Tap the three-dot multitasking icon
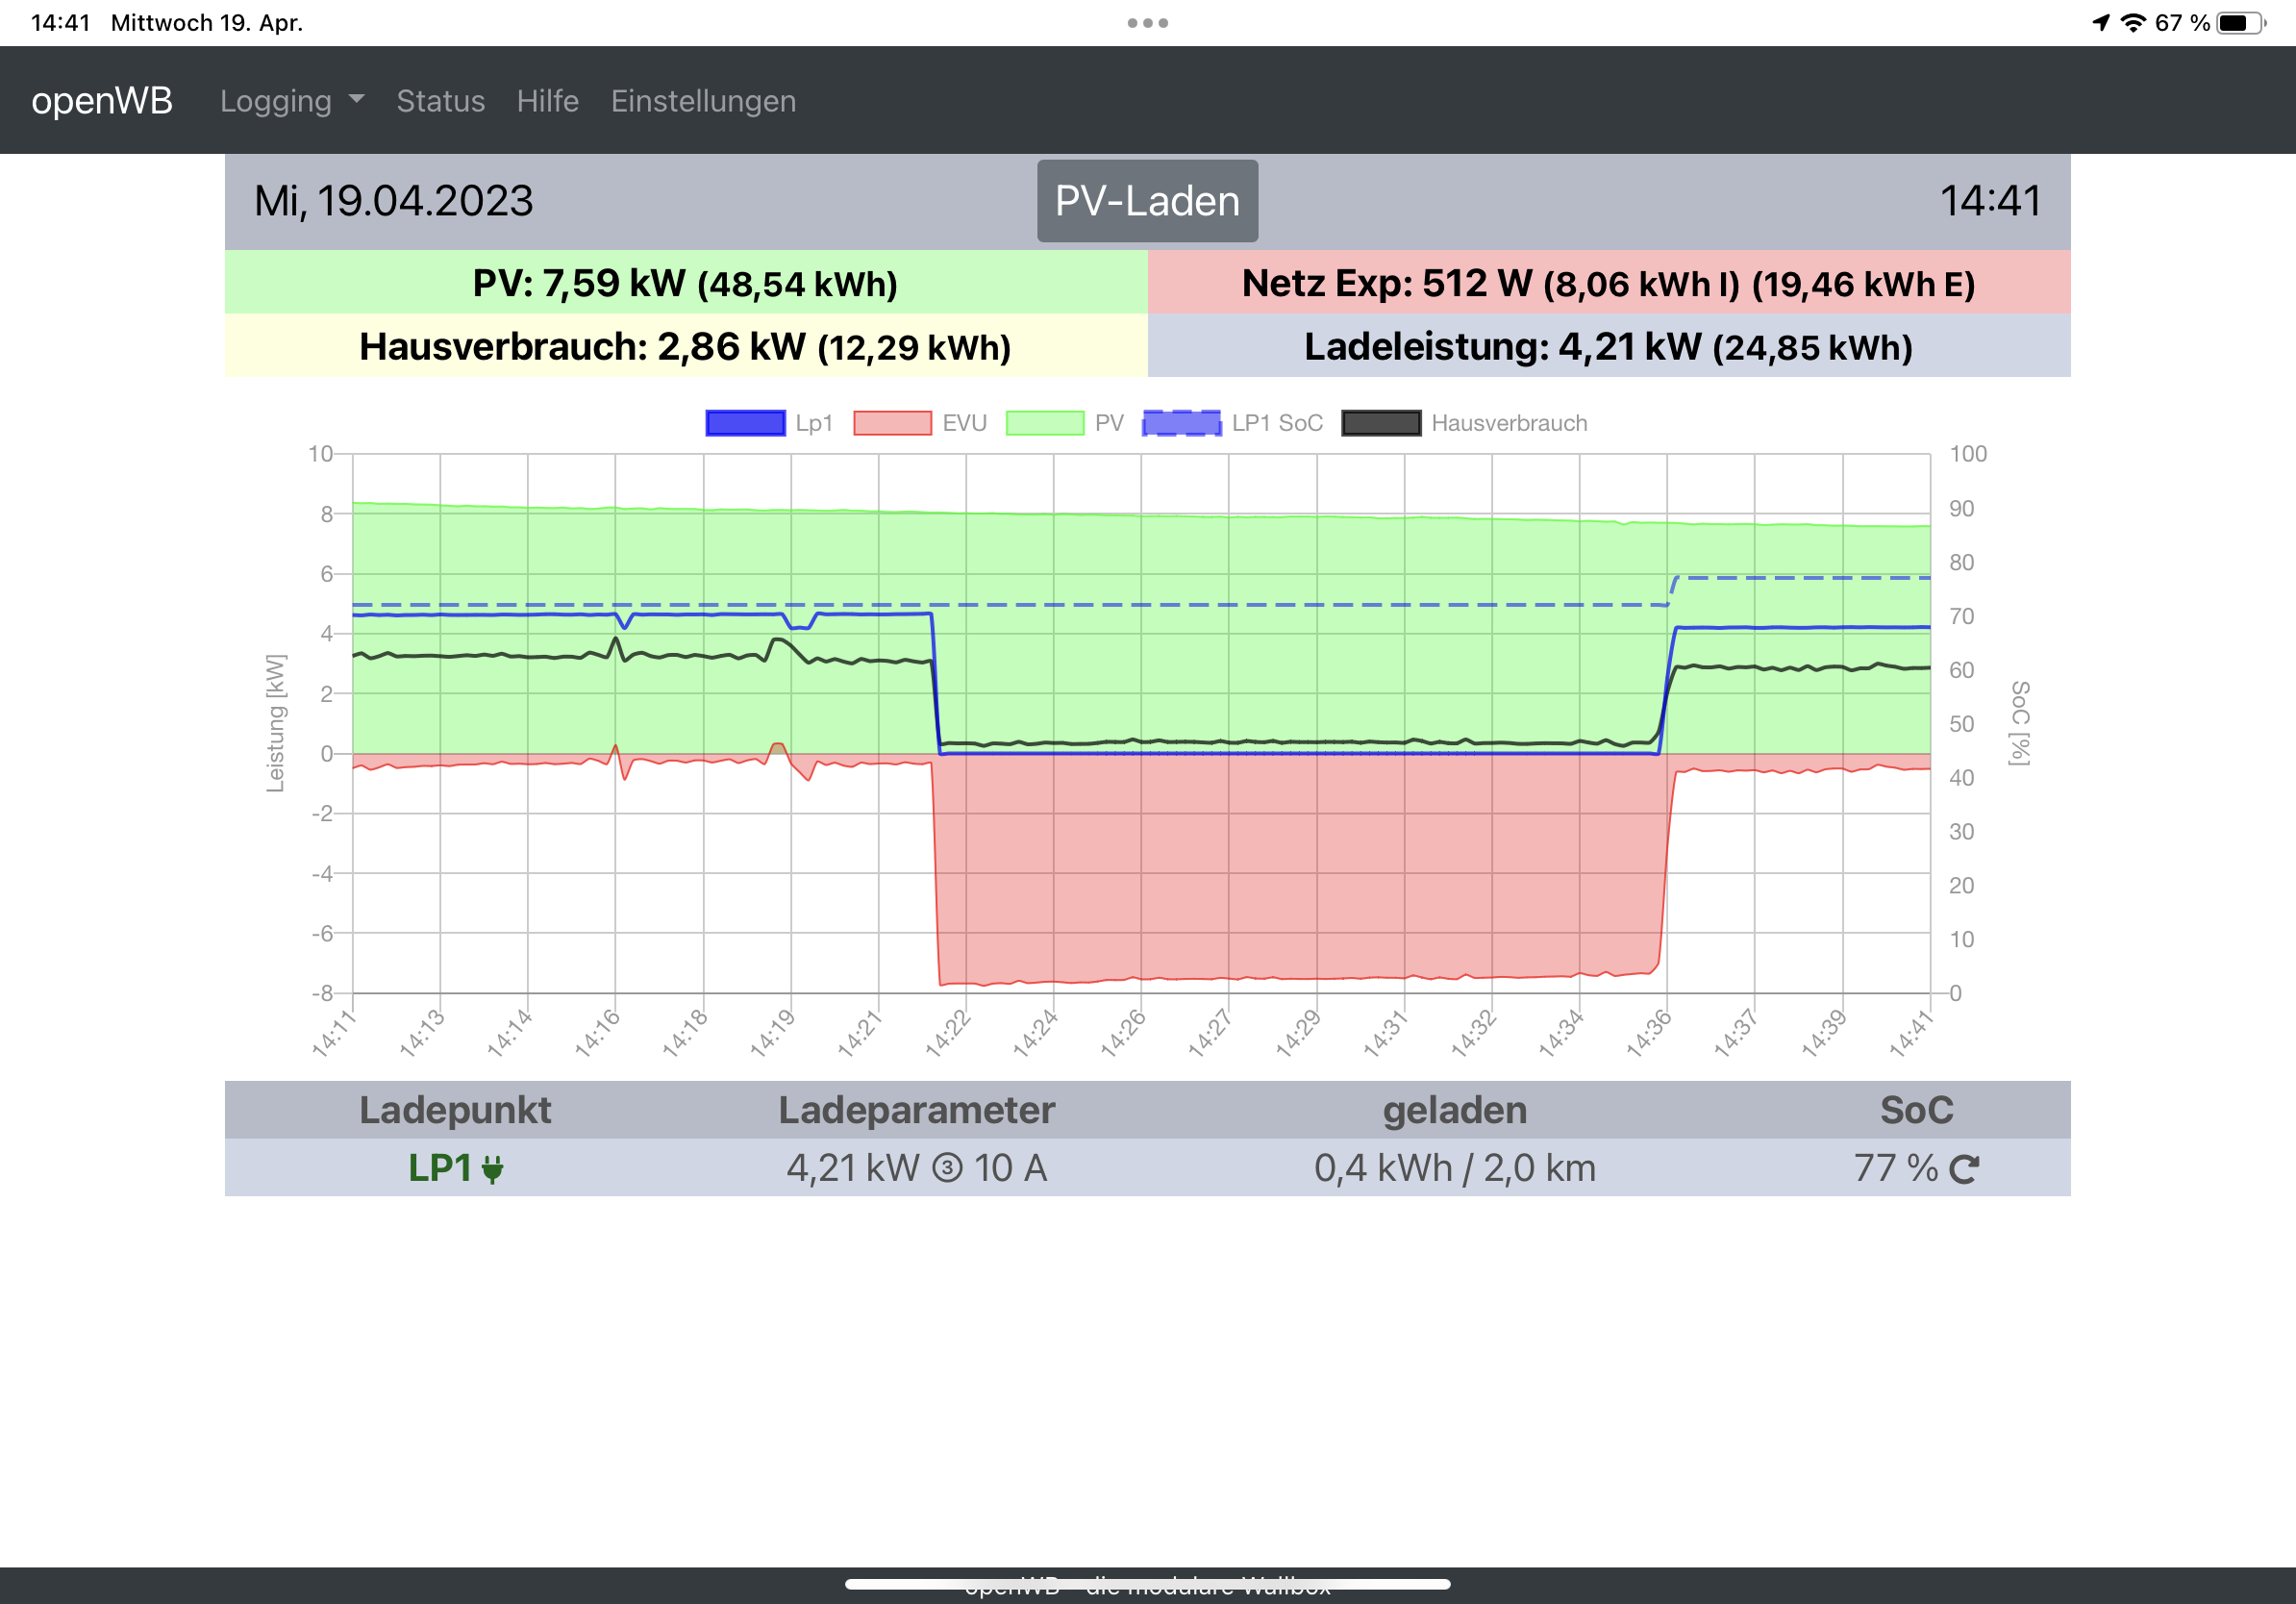Viewport: 2296px width, 1604px height. tap(1147, 23)
